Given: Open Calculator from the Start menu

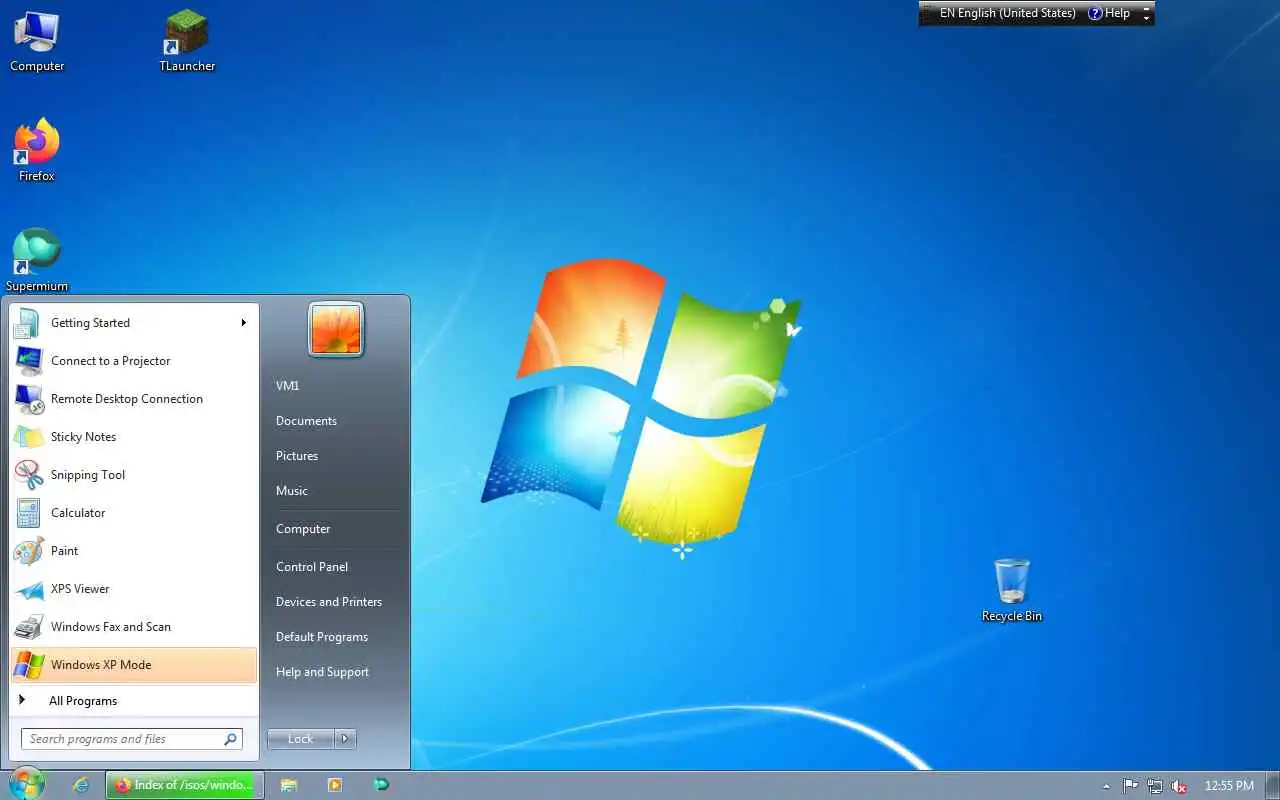Looking at the screenshot, I should [x=134, y=513].
